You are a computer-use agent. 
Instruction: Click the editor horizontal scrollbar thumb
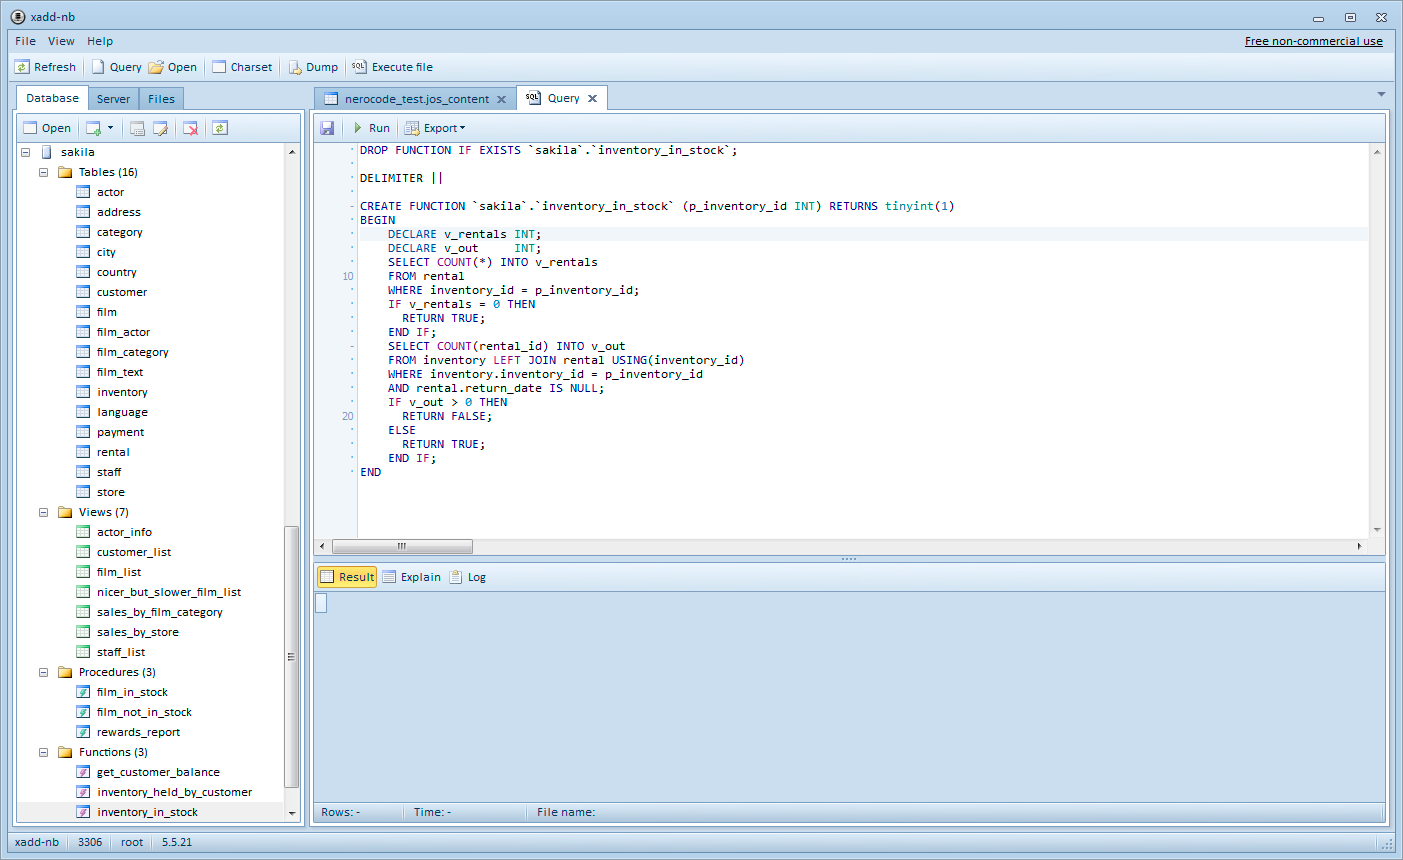tap(402, 546)
